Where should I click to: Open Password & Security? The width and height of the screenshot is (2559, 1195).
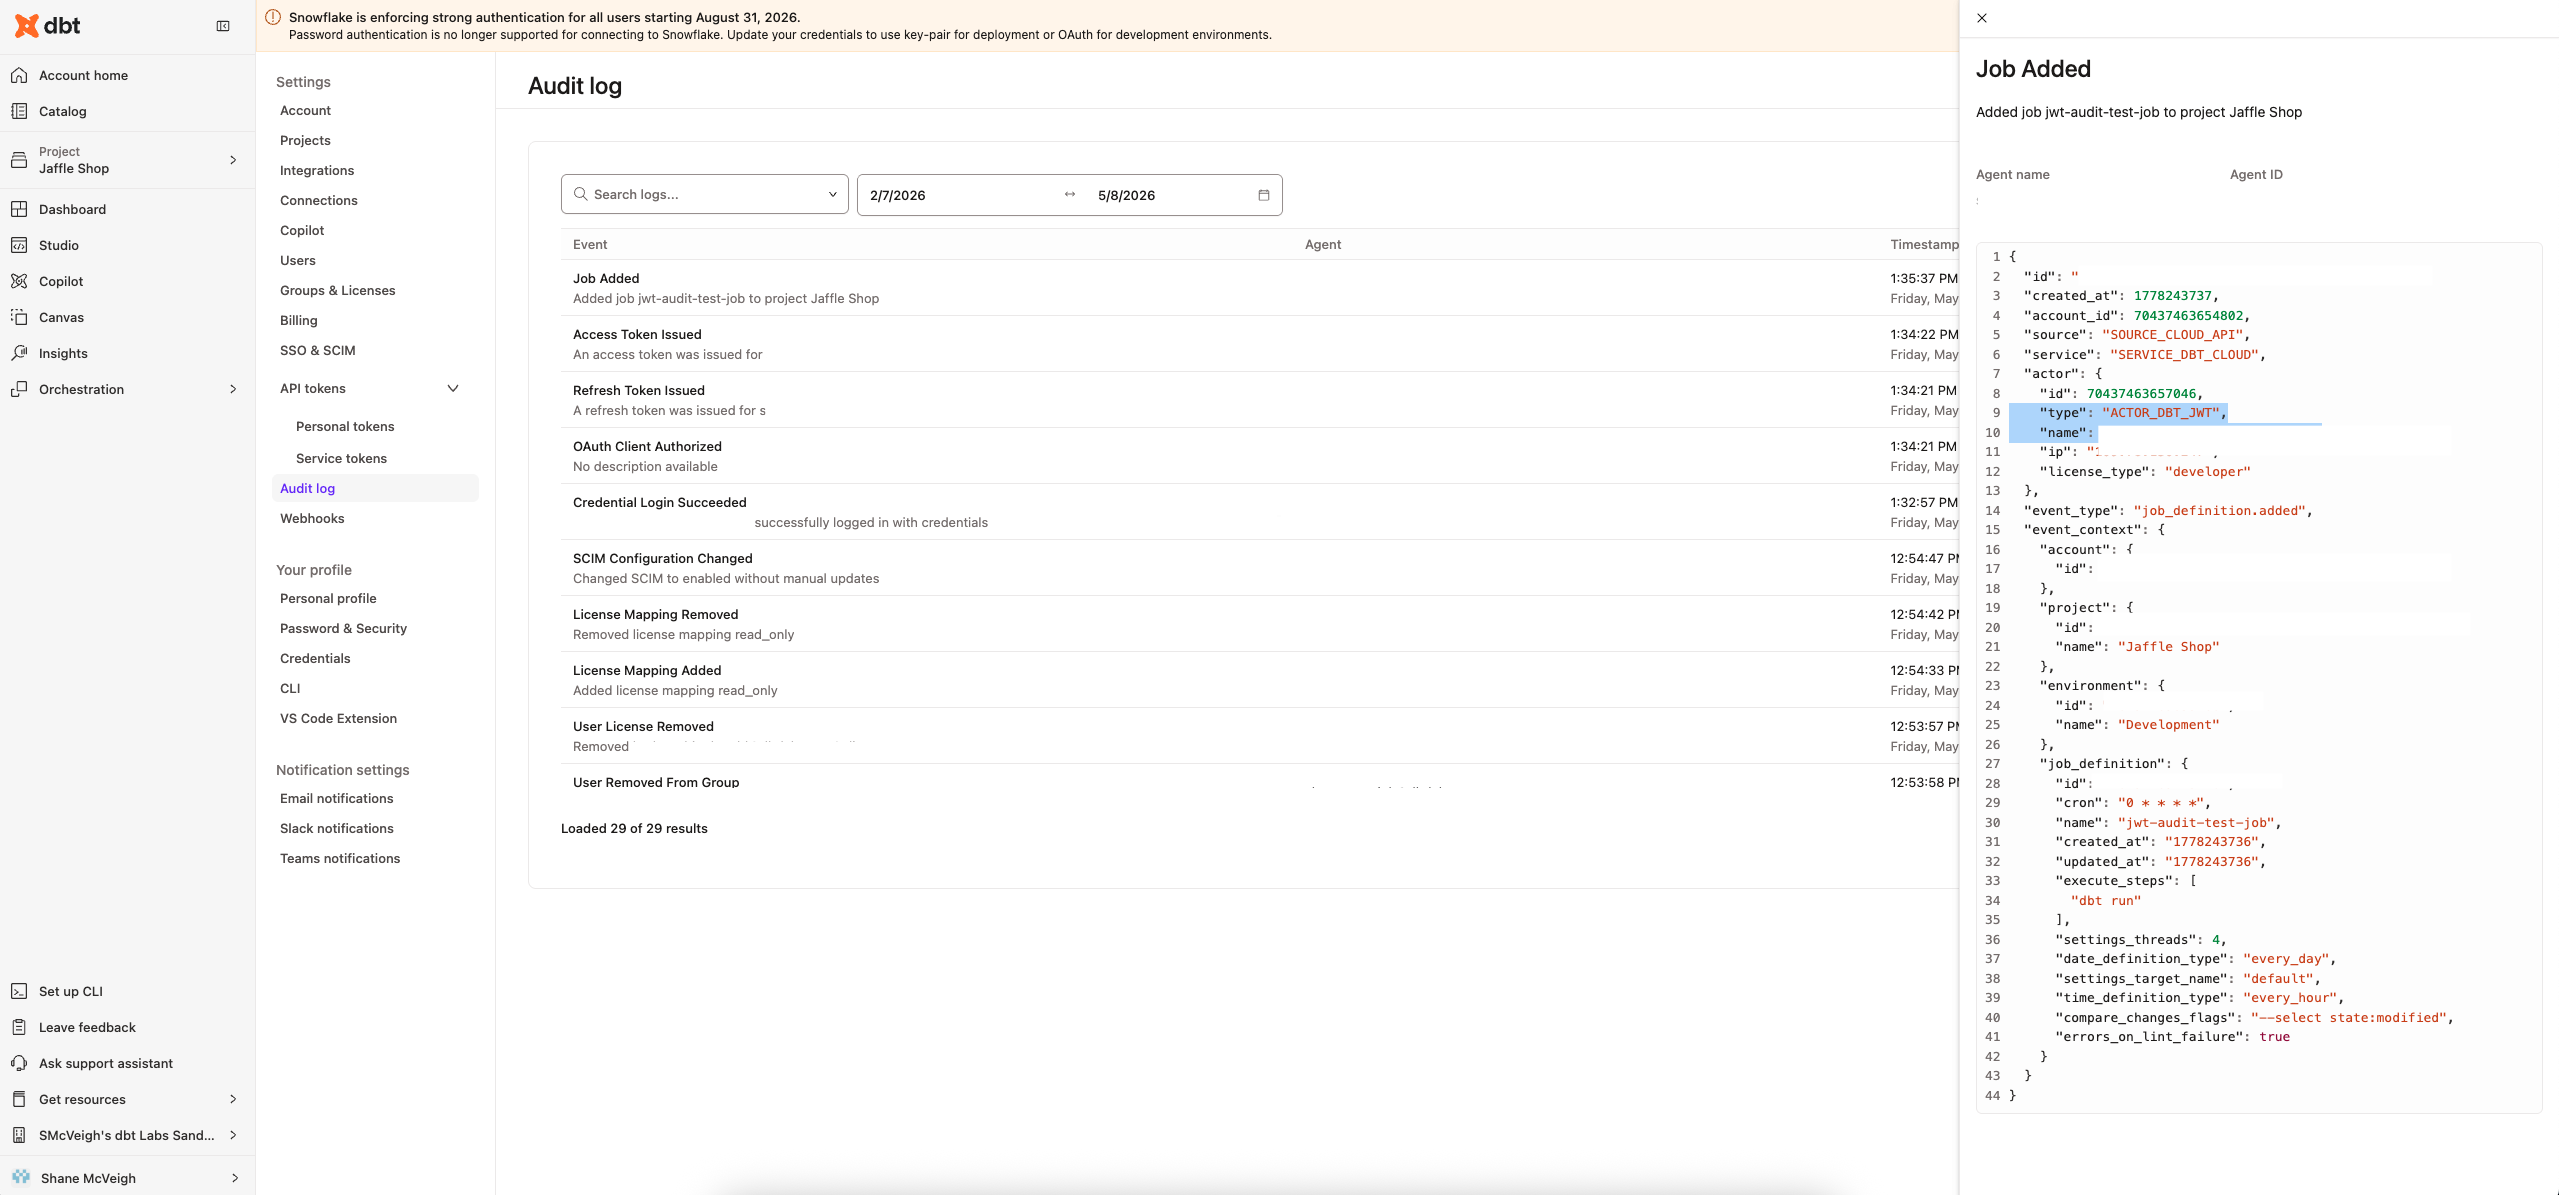point(343,628)
